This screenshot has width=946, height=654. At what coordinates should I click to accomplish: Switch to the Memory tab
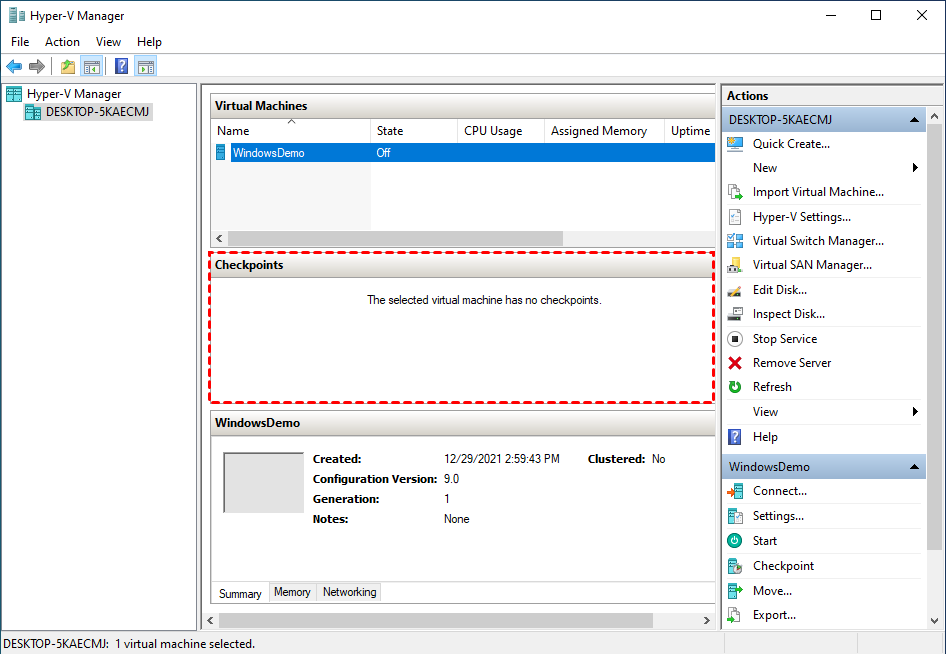pos(292,592)
